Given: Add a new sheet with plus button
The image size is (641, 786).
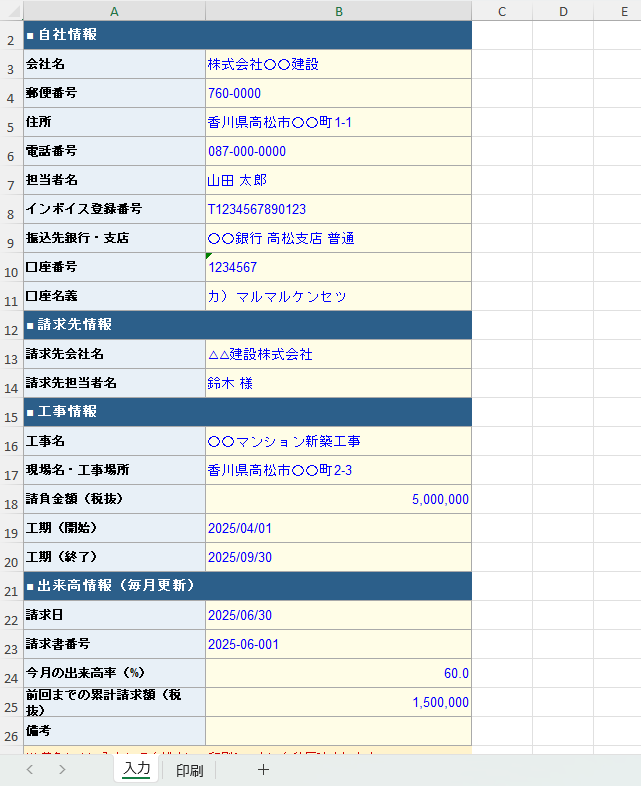Looking at the screenshot, I should coord(263,770).
